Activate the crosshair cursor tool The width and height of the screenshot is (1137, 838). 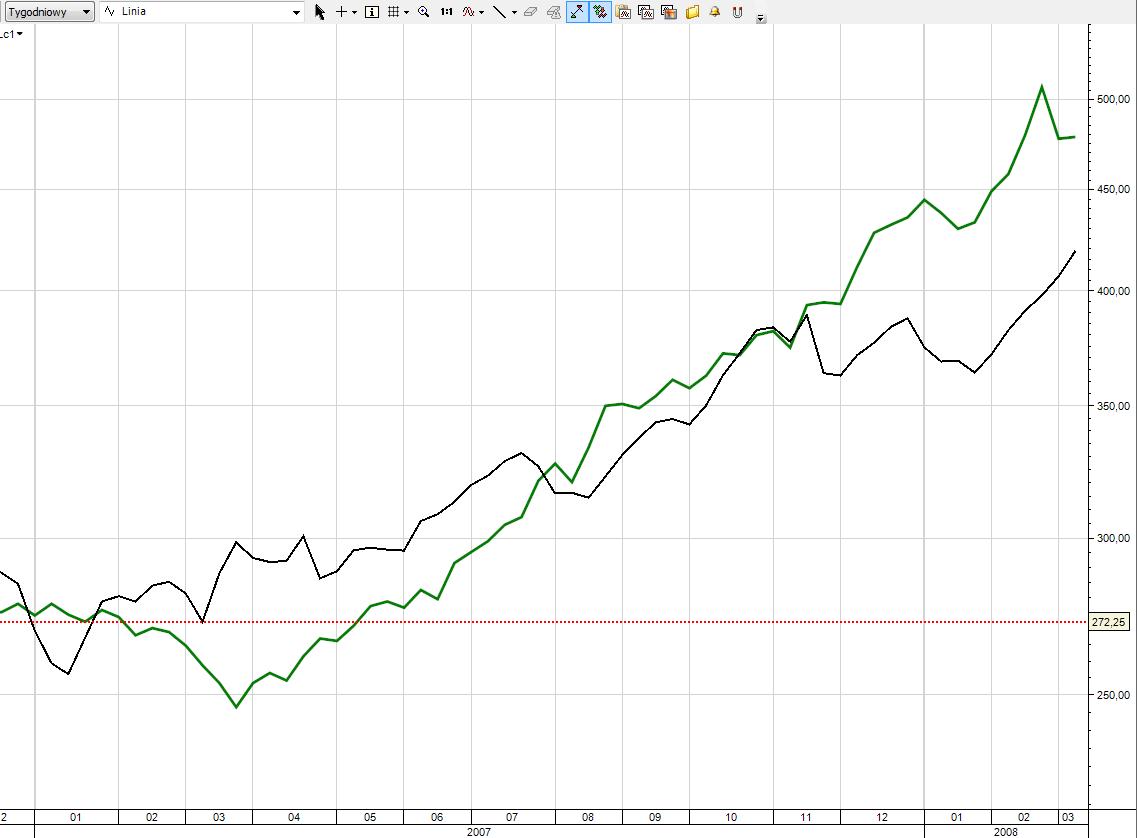[x=341, y=12]
